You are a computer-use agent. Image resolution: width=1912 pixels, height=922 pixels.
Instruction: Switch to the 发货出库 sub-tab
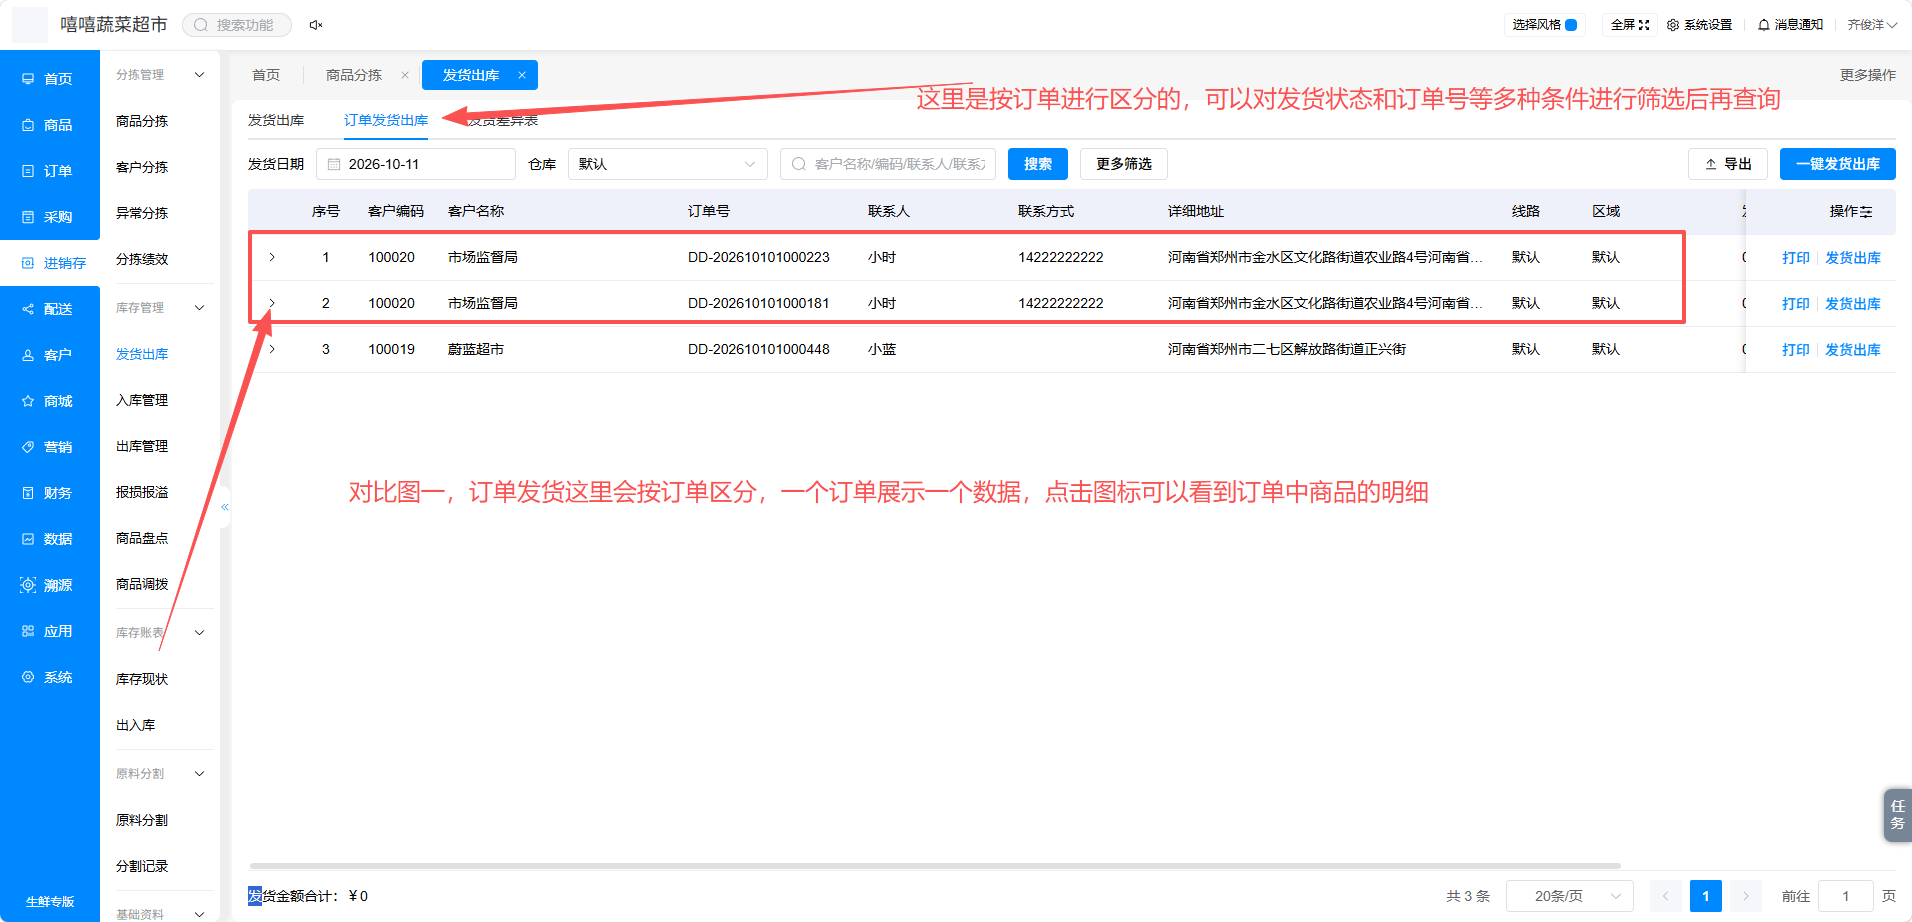pos(276,120)
